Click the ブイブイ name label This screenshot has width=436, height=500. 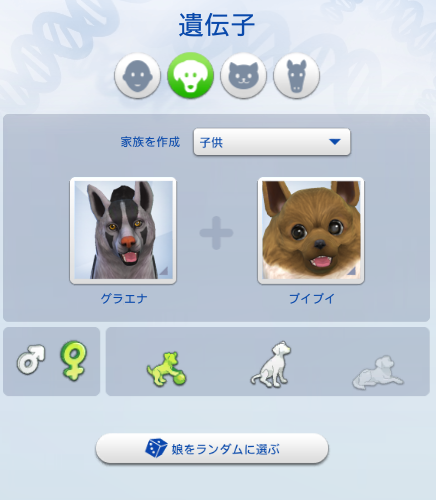pos(311,298)
